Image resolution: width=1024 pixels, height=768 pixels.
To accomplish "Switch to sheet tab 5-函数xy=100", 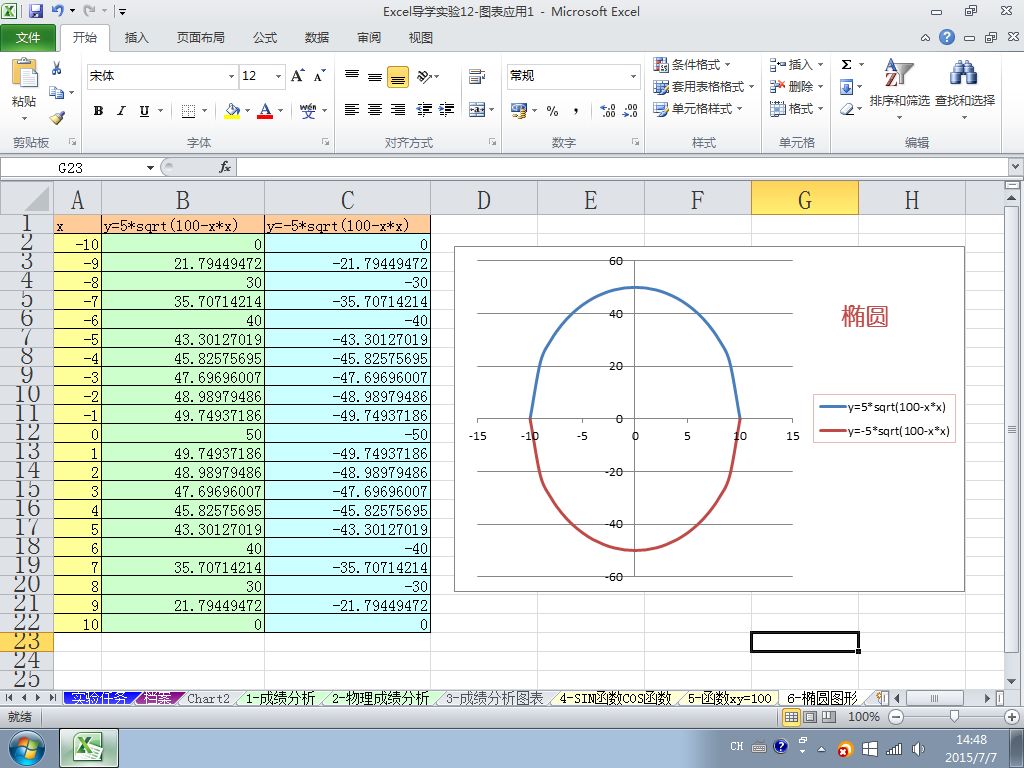I will pyautogui.click(x=729, y=698).
